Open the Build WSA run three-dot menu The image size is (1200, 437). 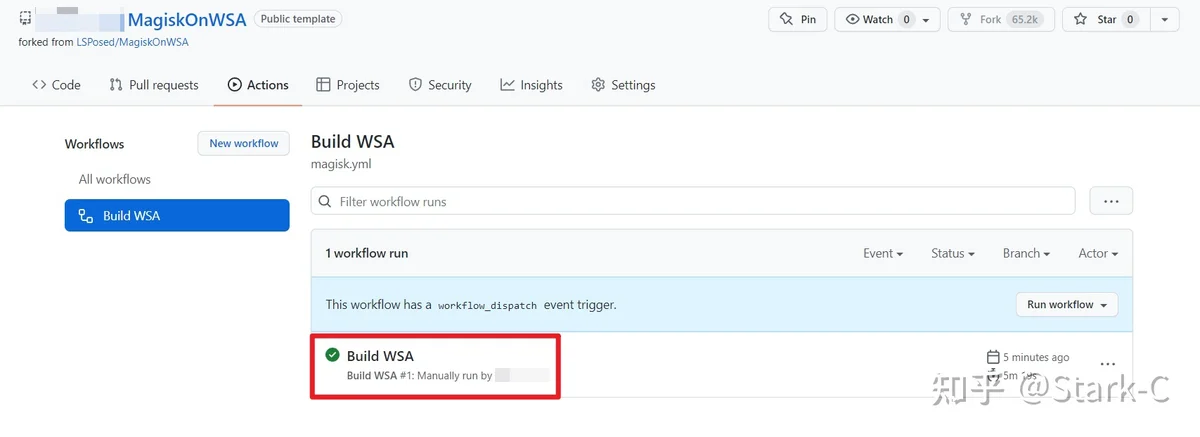pyautogui.click(x=1108, y=364)
